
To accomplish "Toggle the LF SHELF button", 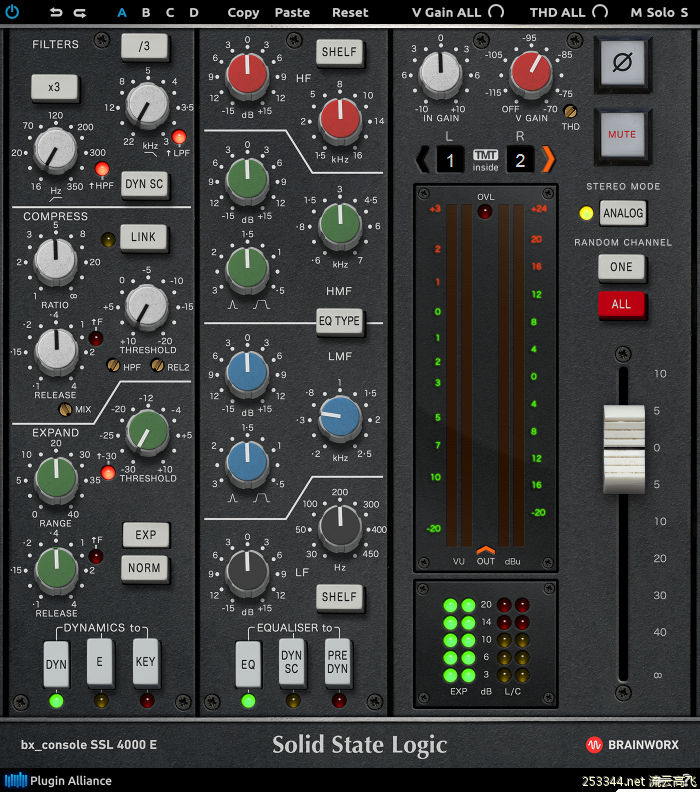I will click(x=339, y=597).
